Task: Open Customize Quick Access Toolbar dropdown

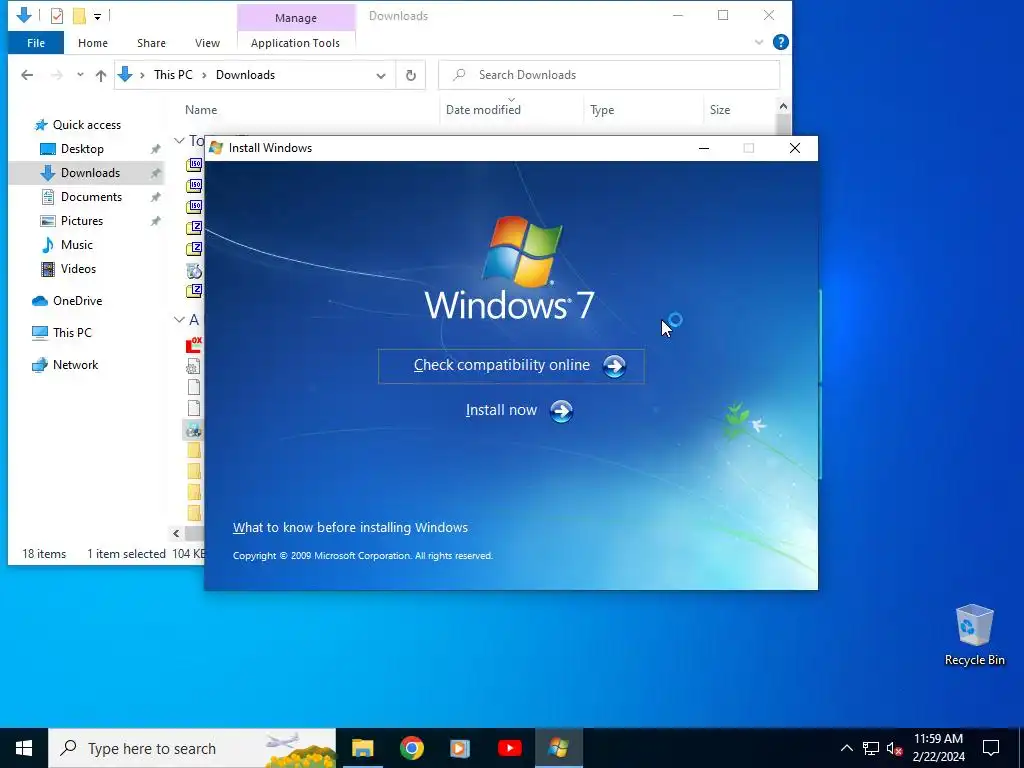Action: tap(97, 16)
